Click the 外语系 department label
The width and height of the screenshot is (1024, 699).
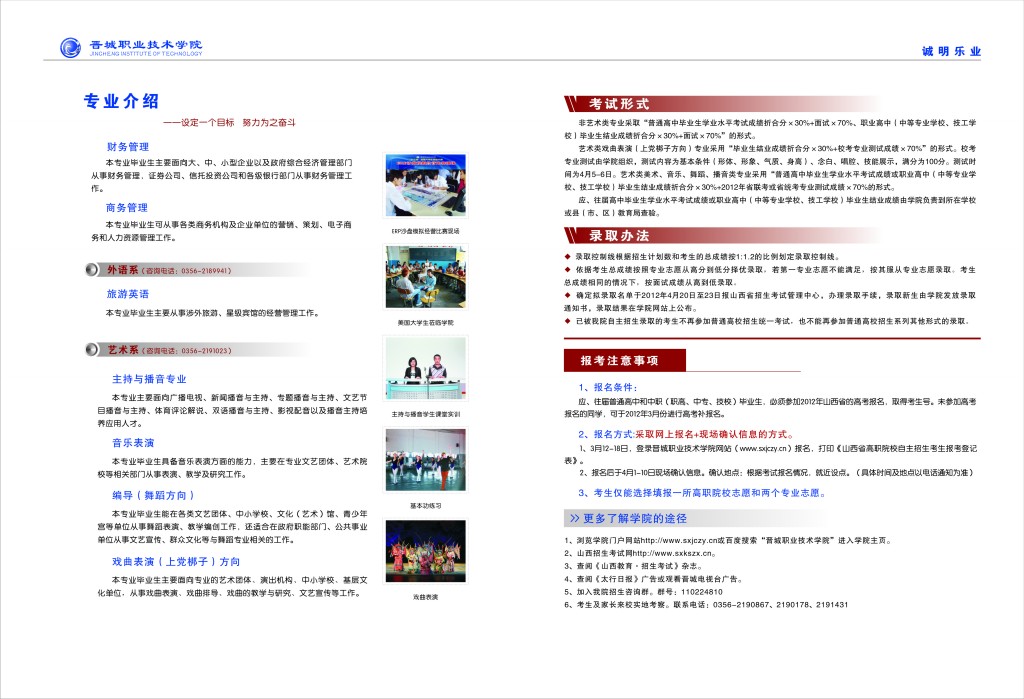pos(123,270)
